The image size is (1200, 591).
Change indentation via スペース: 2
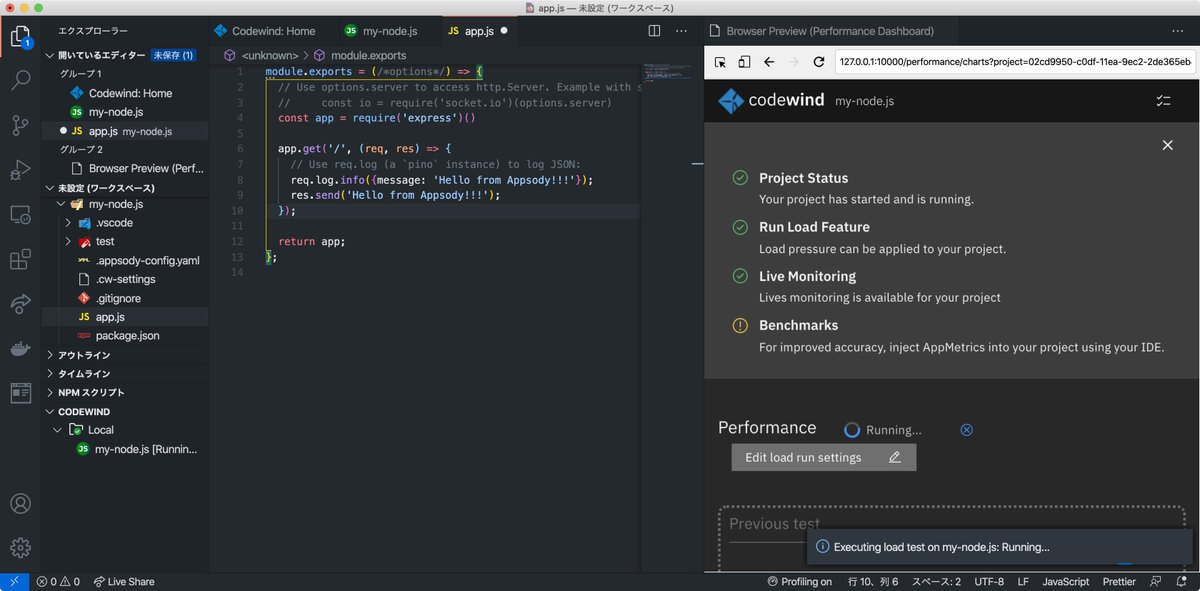tap(936, 581)
